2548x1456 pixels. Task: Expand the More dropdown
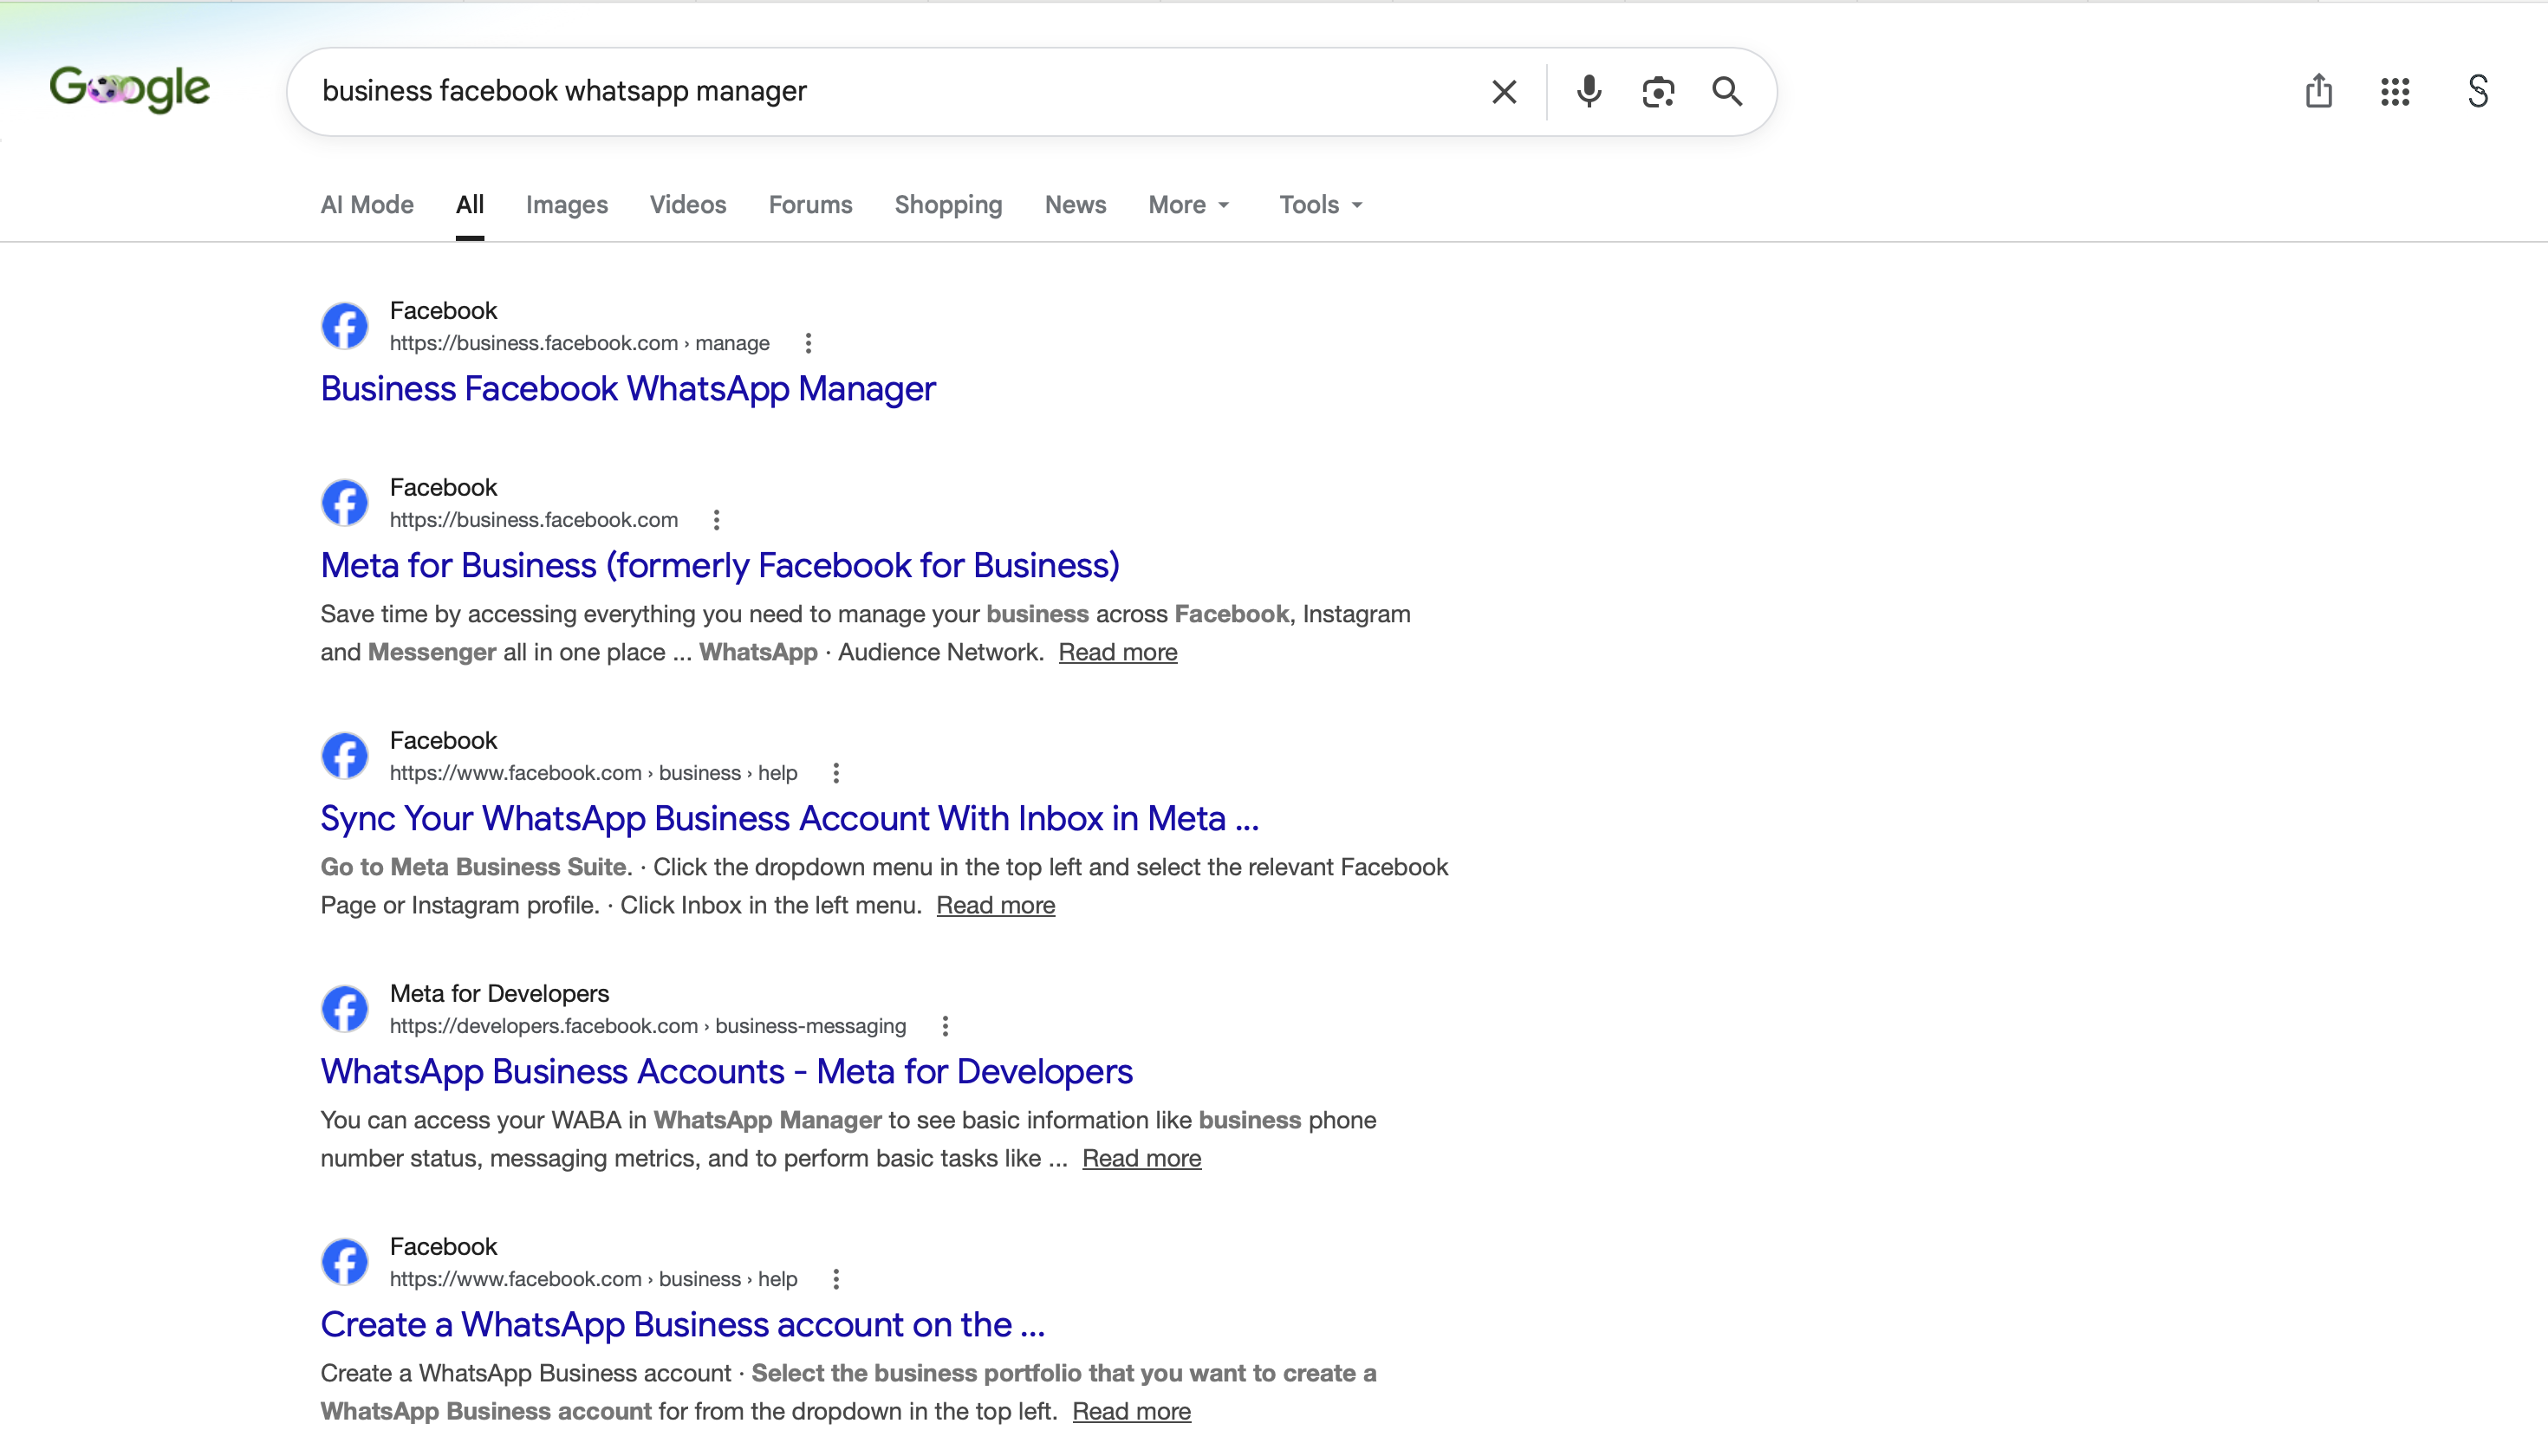tap(1189, 204)
